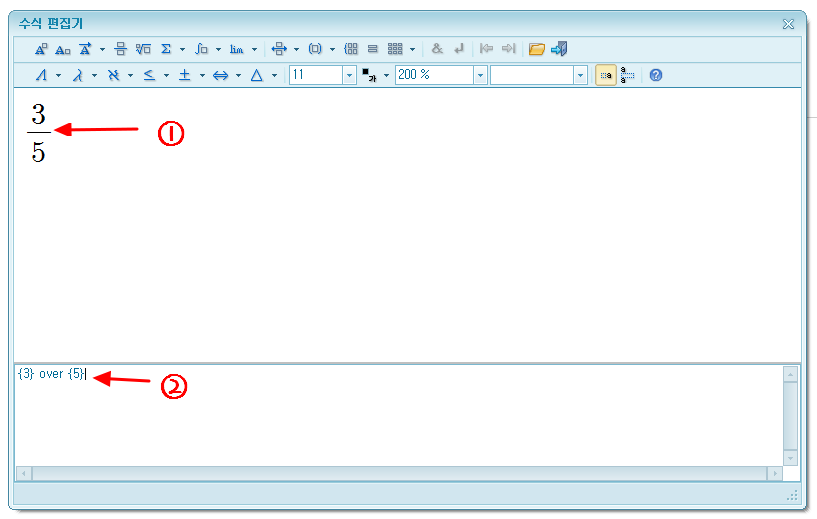Expand the lim dropdown arrow
Viewport: 817px width, 519px height.
click(x=254, y=50)
